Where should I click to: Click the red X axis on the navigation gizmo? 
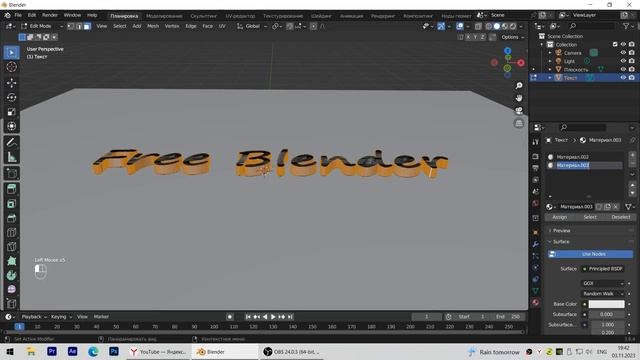pos(521,63)
